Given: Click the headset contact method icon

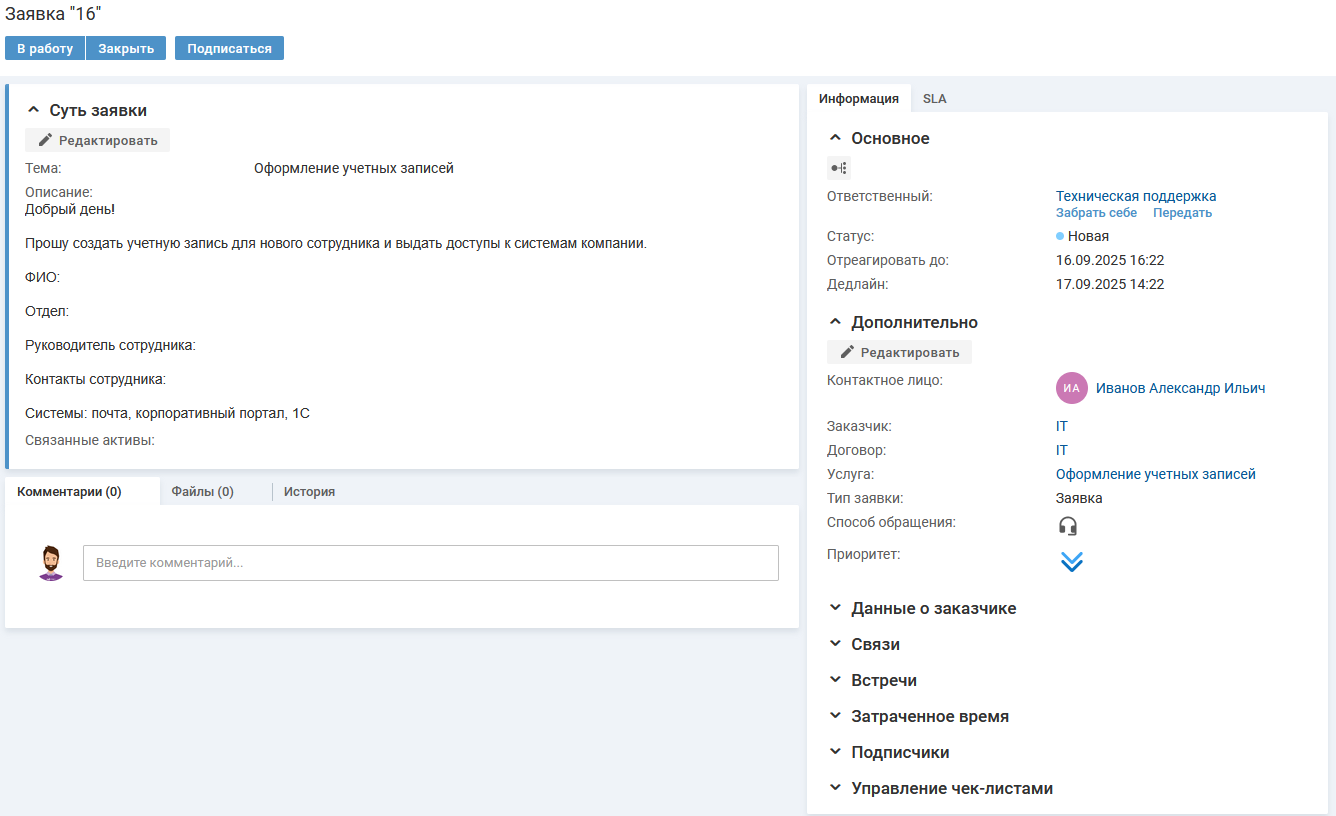Looking at the screenshot, I should click(x=1068, y=526).
